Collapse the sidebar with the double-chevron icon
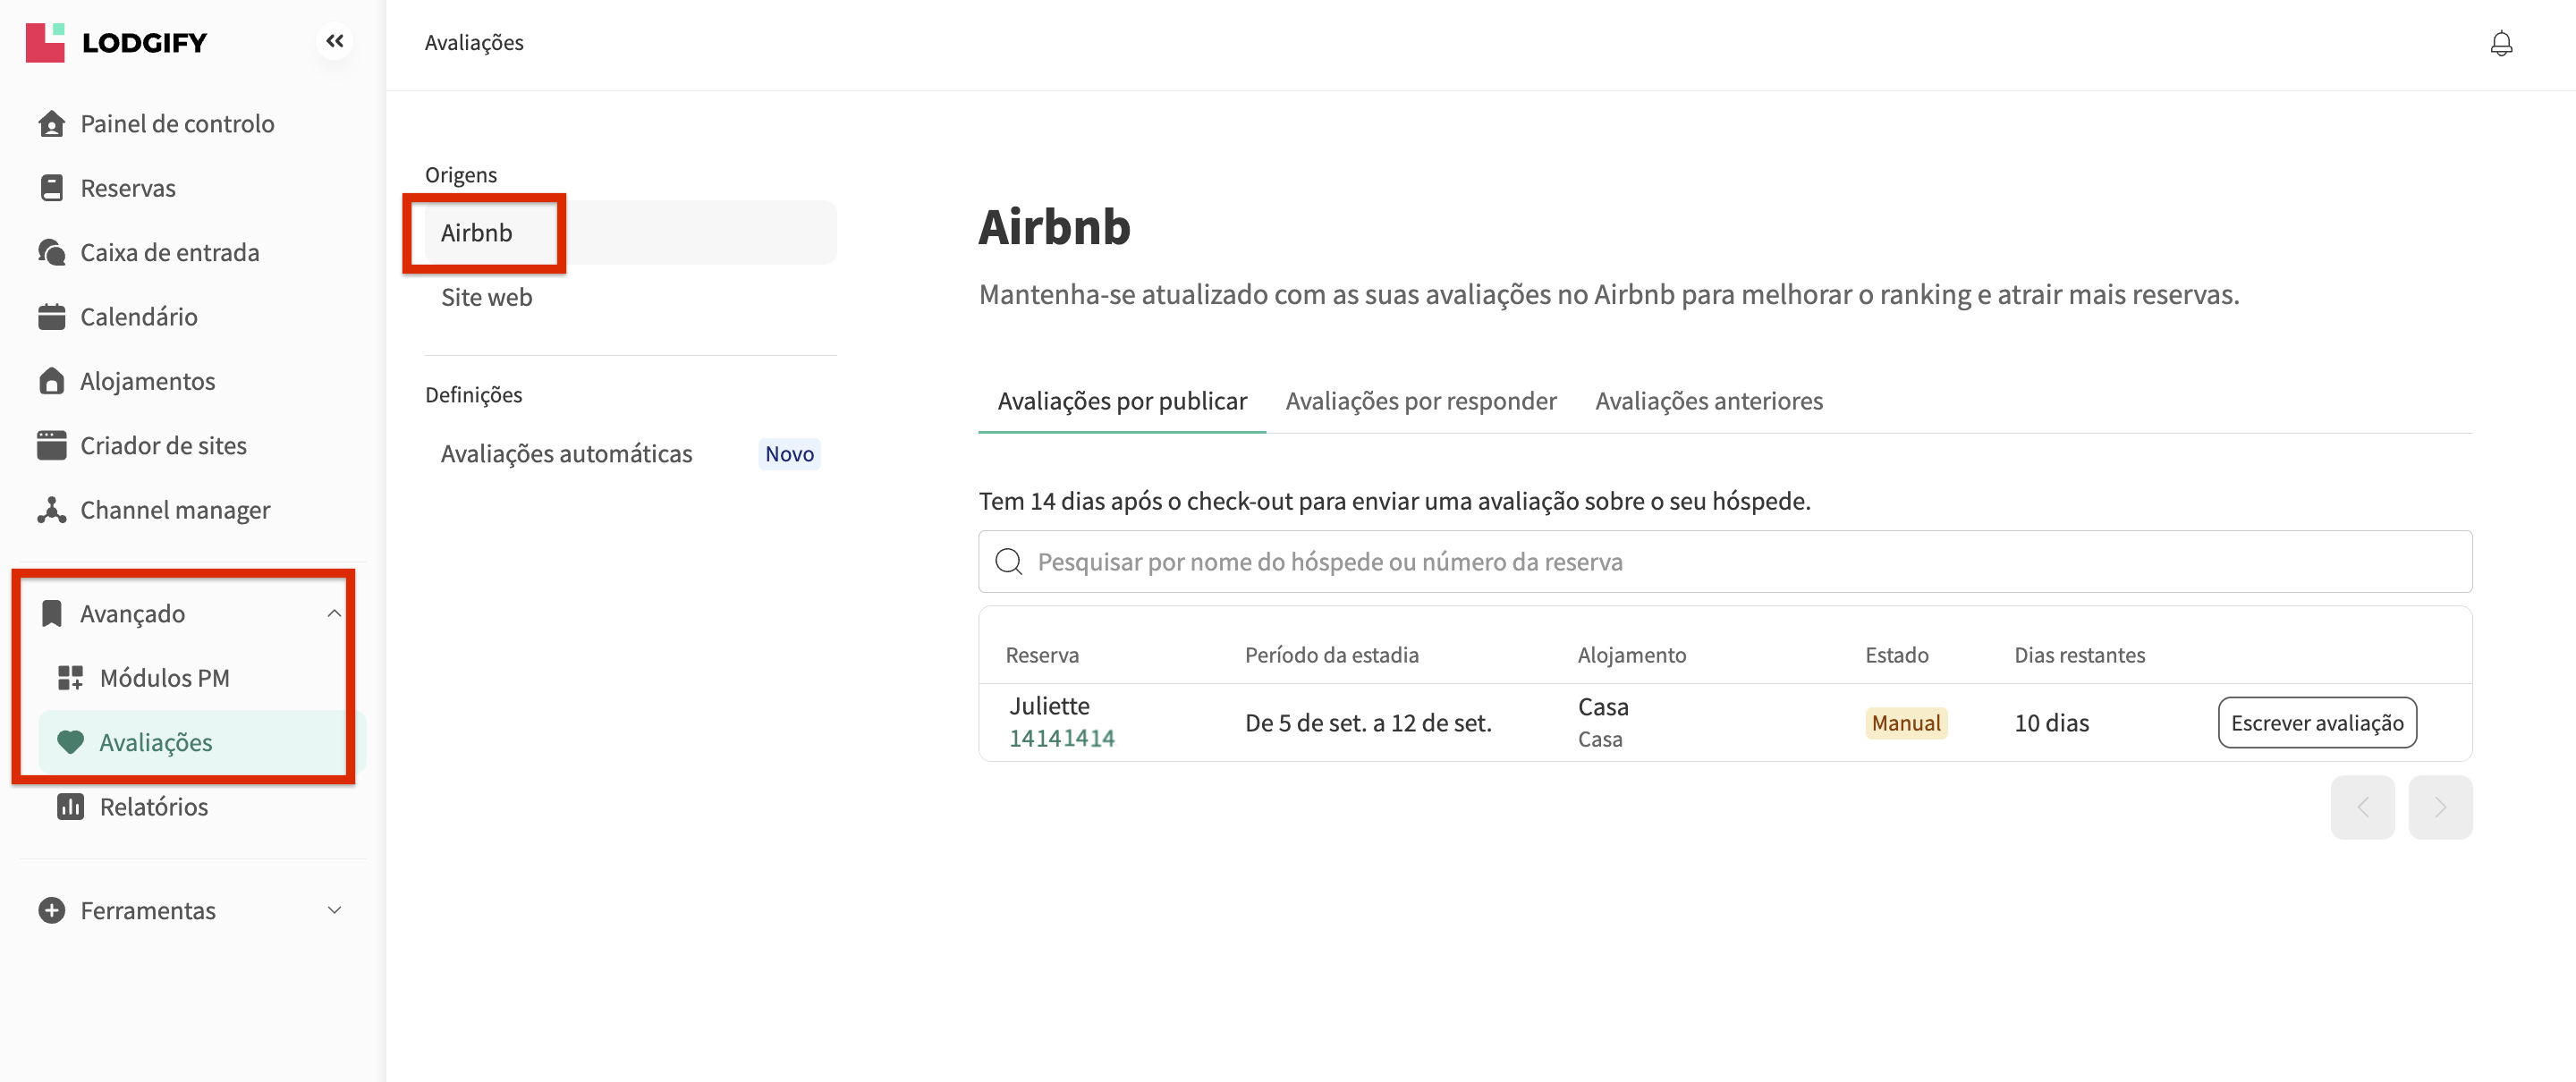 [335, 41]
